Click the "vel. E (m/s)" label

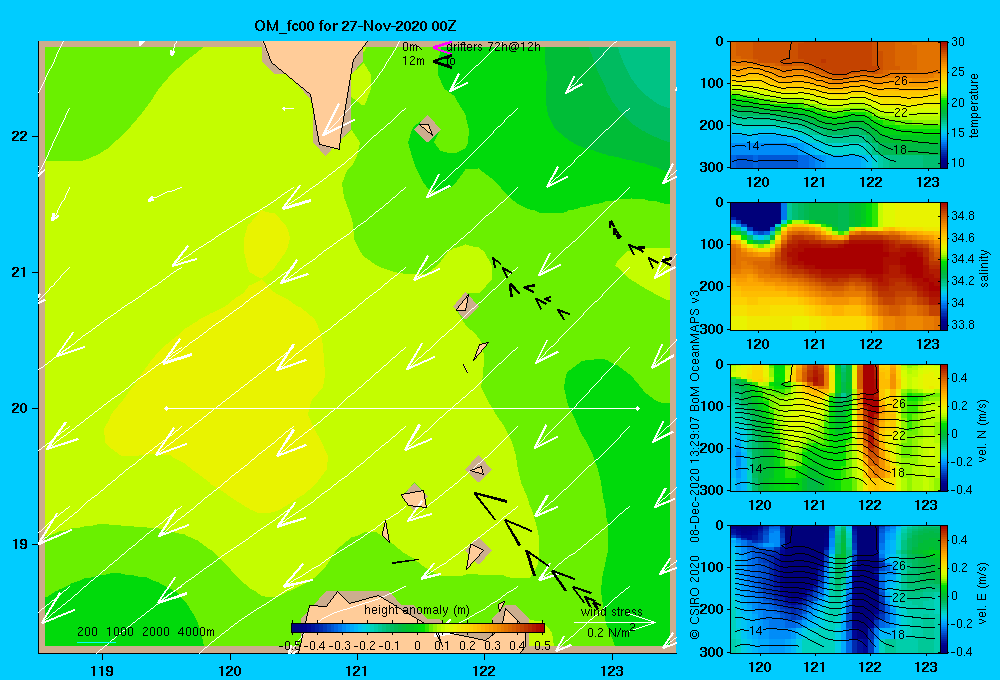[x=983, y=592]
